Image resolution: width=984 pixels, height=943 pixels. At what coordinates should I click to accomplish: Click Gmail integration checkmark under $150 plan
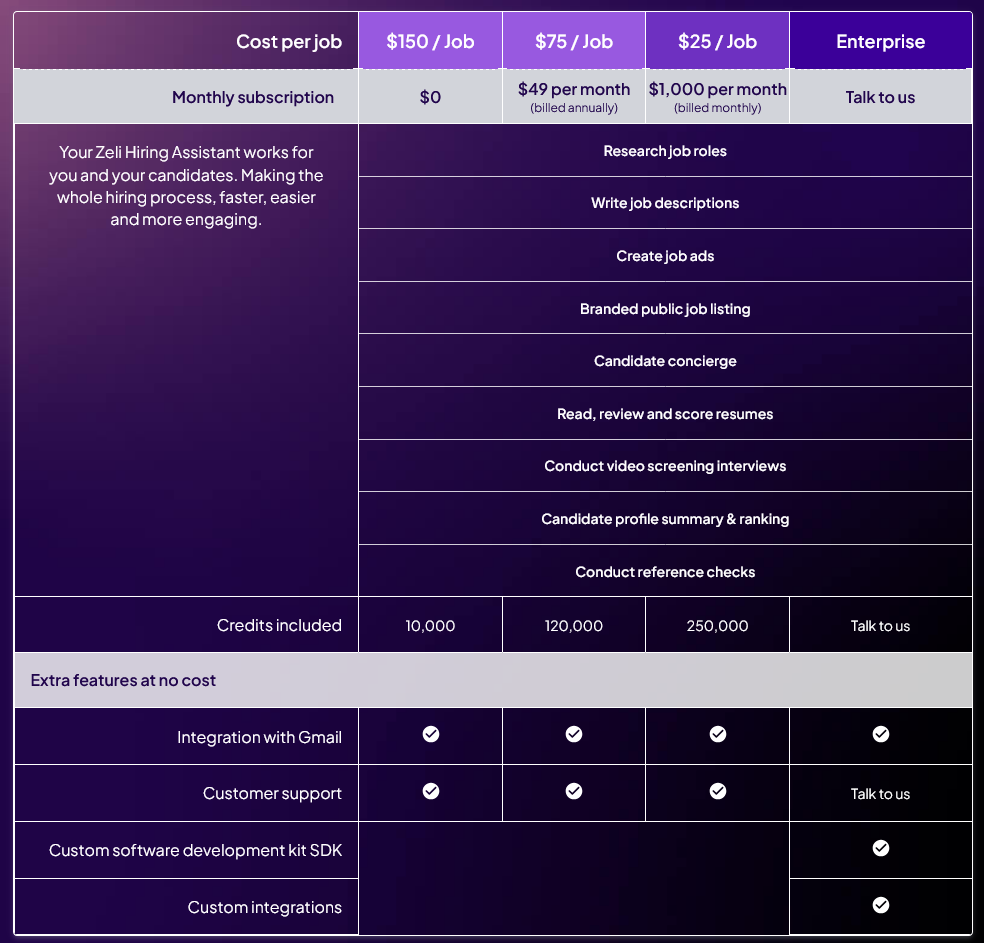(430, 733)
